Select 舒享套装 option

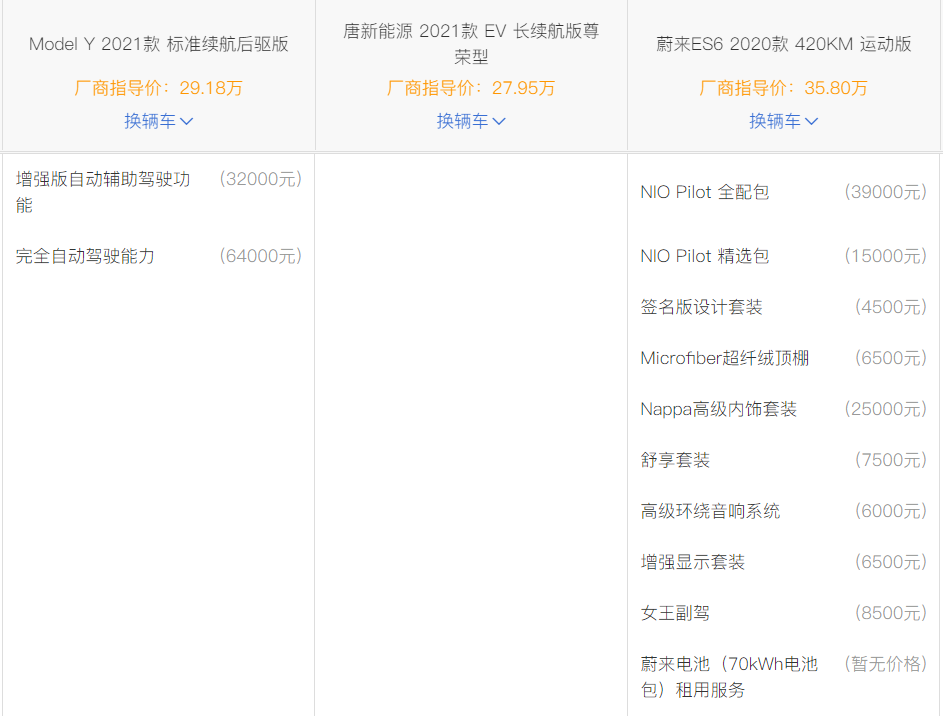click(x=675, y=461)
